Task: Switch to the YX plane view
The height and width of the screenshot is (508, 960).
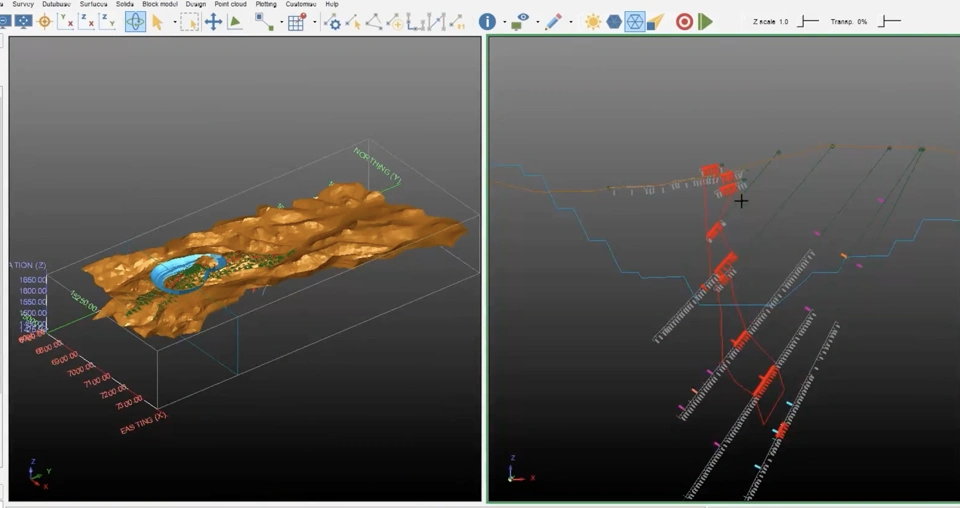Action: tap(66, 22)
